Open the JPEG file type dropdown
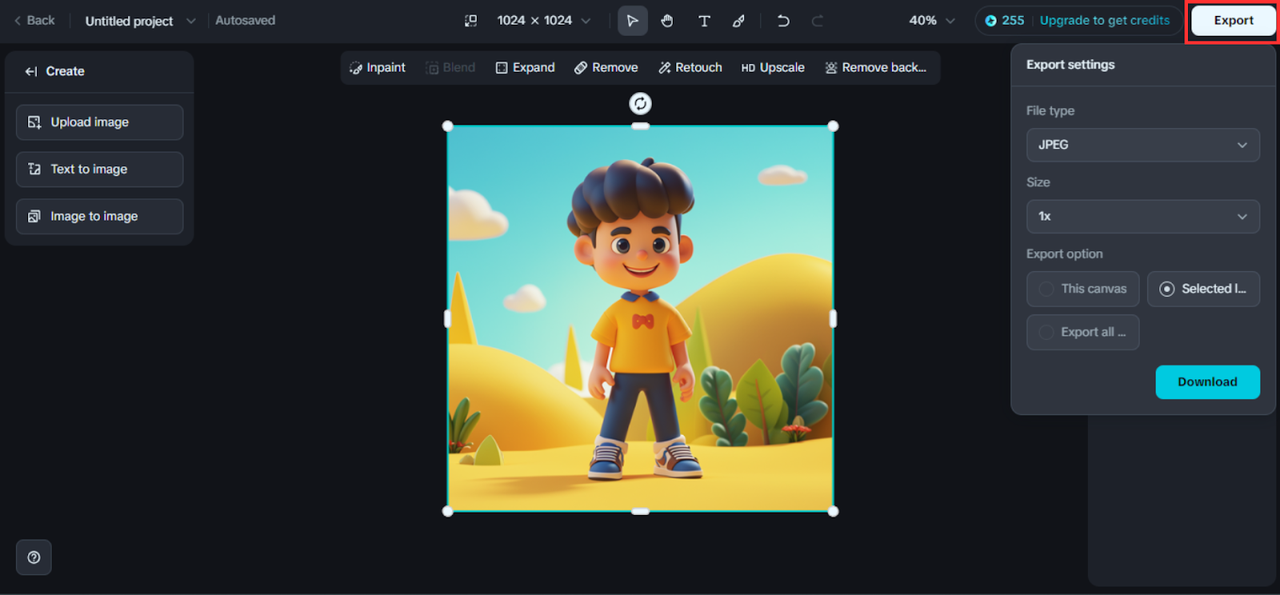This screenshot has width=1280, height=595. 1143,145
